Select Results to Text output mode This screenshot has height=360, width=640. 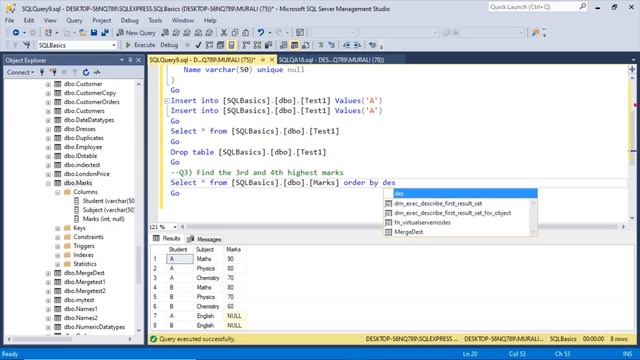(283, 45)
